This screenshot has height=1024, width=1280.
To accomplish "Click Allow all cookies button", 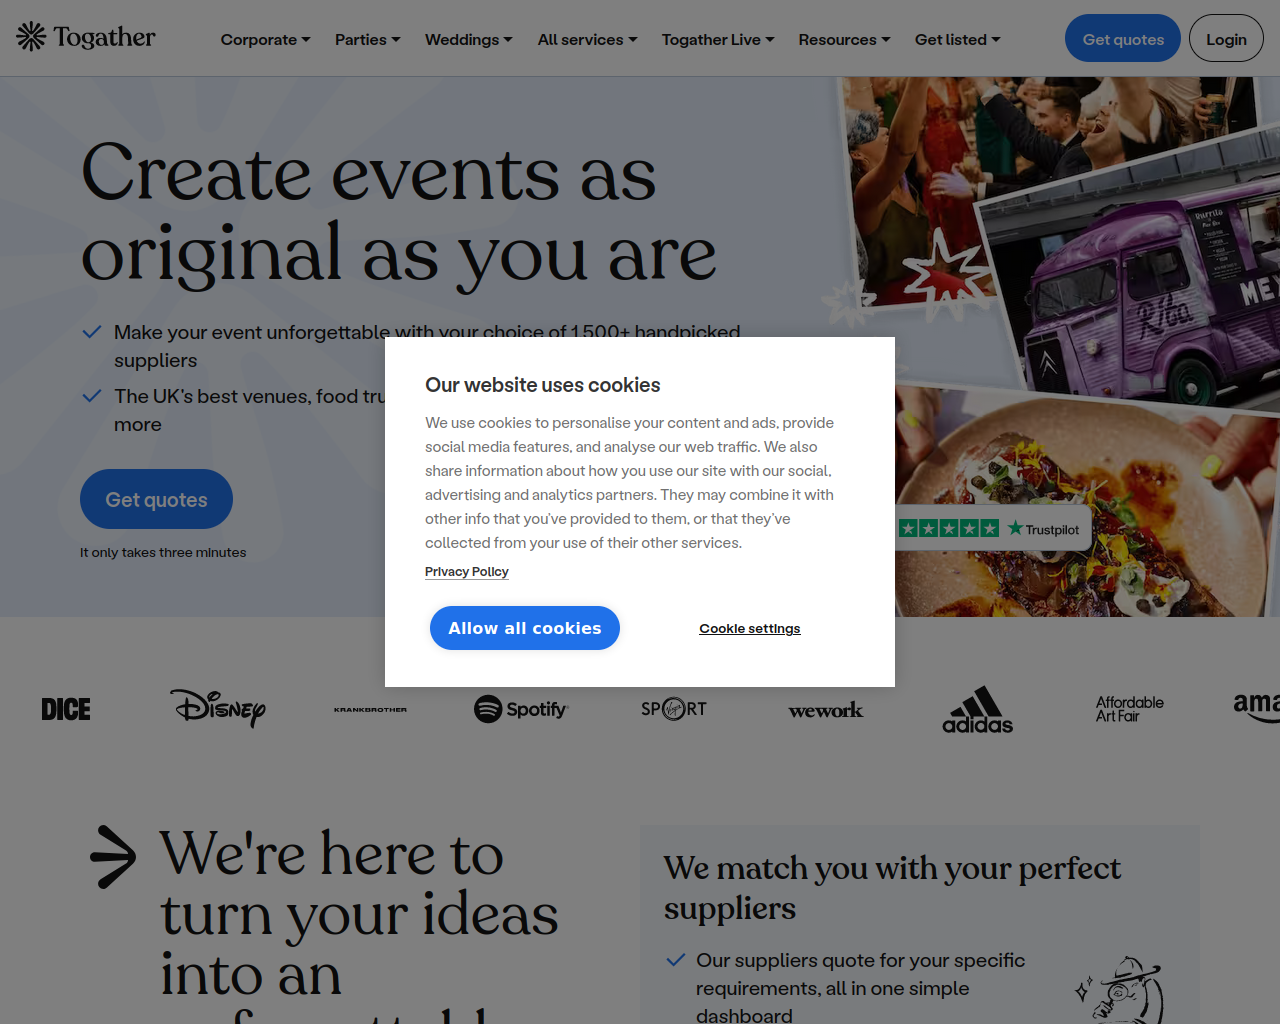I will pyautogui.click(x=525, y=628).
